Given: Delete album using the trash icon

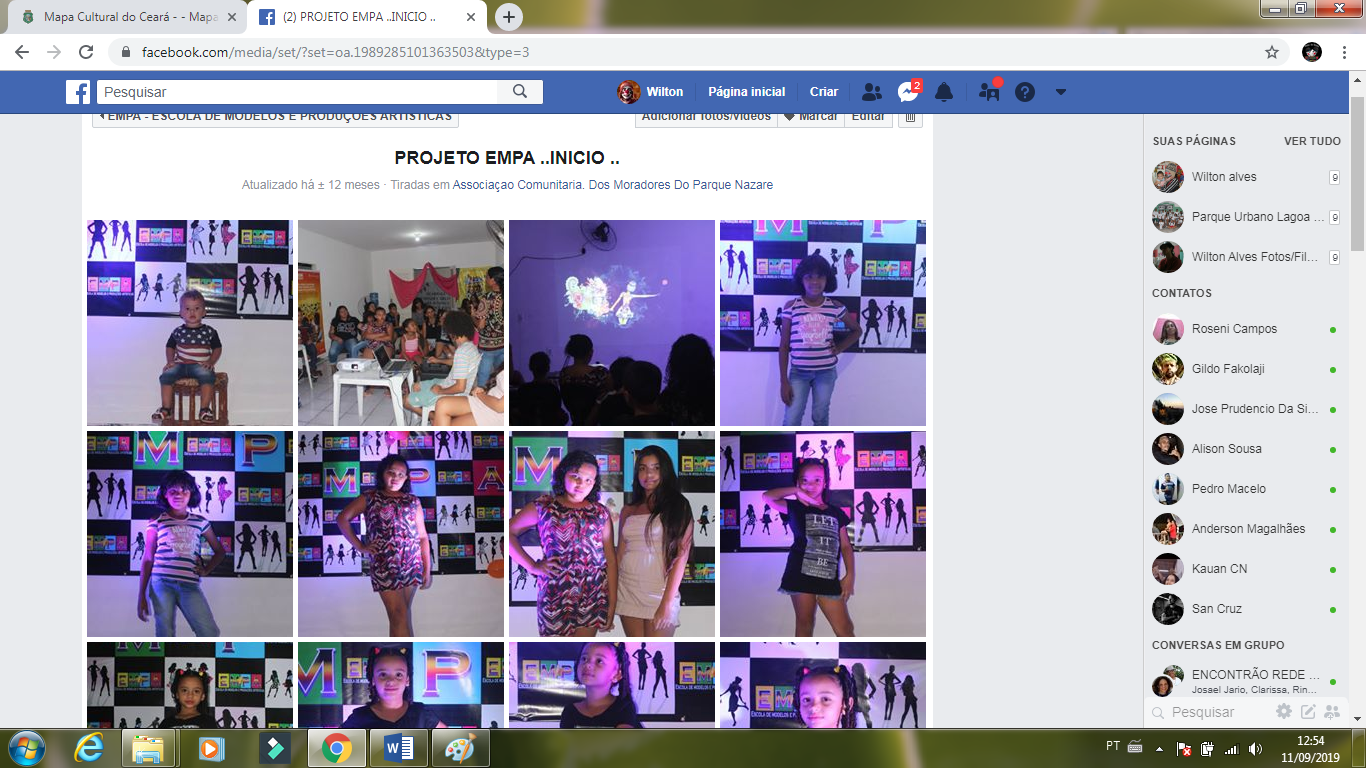Looking at the screenshot, I should [909, 117].
